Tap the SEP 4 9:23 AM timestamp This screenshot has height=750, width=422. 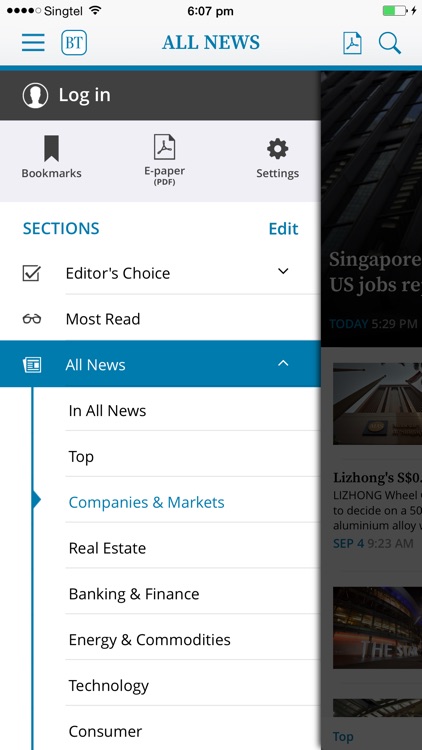coord(373,543)
